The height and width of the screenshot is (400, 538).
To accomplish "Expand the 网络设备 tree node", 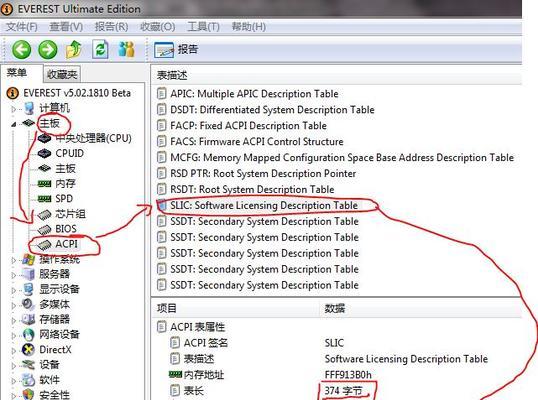I will pyautogui.click(x=13, y=336).
